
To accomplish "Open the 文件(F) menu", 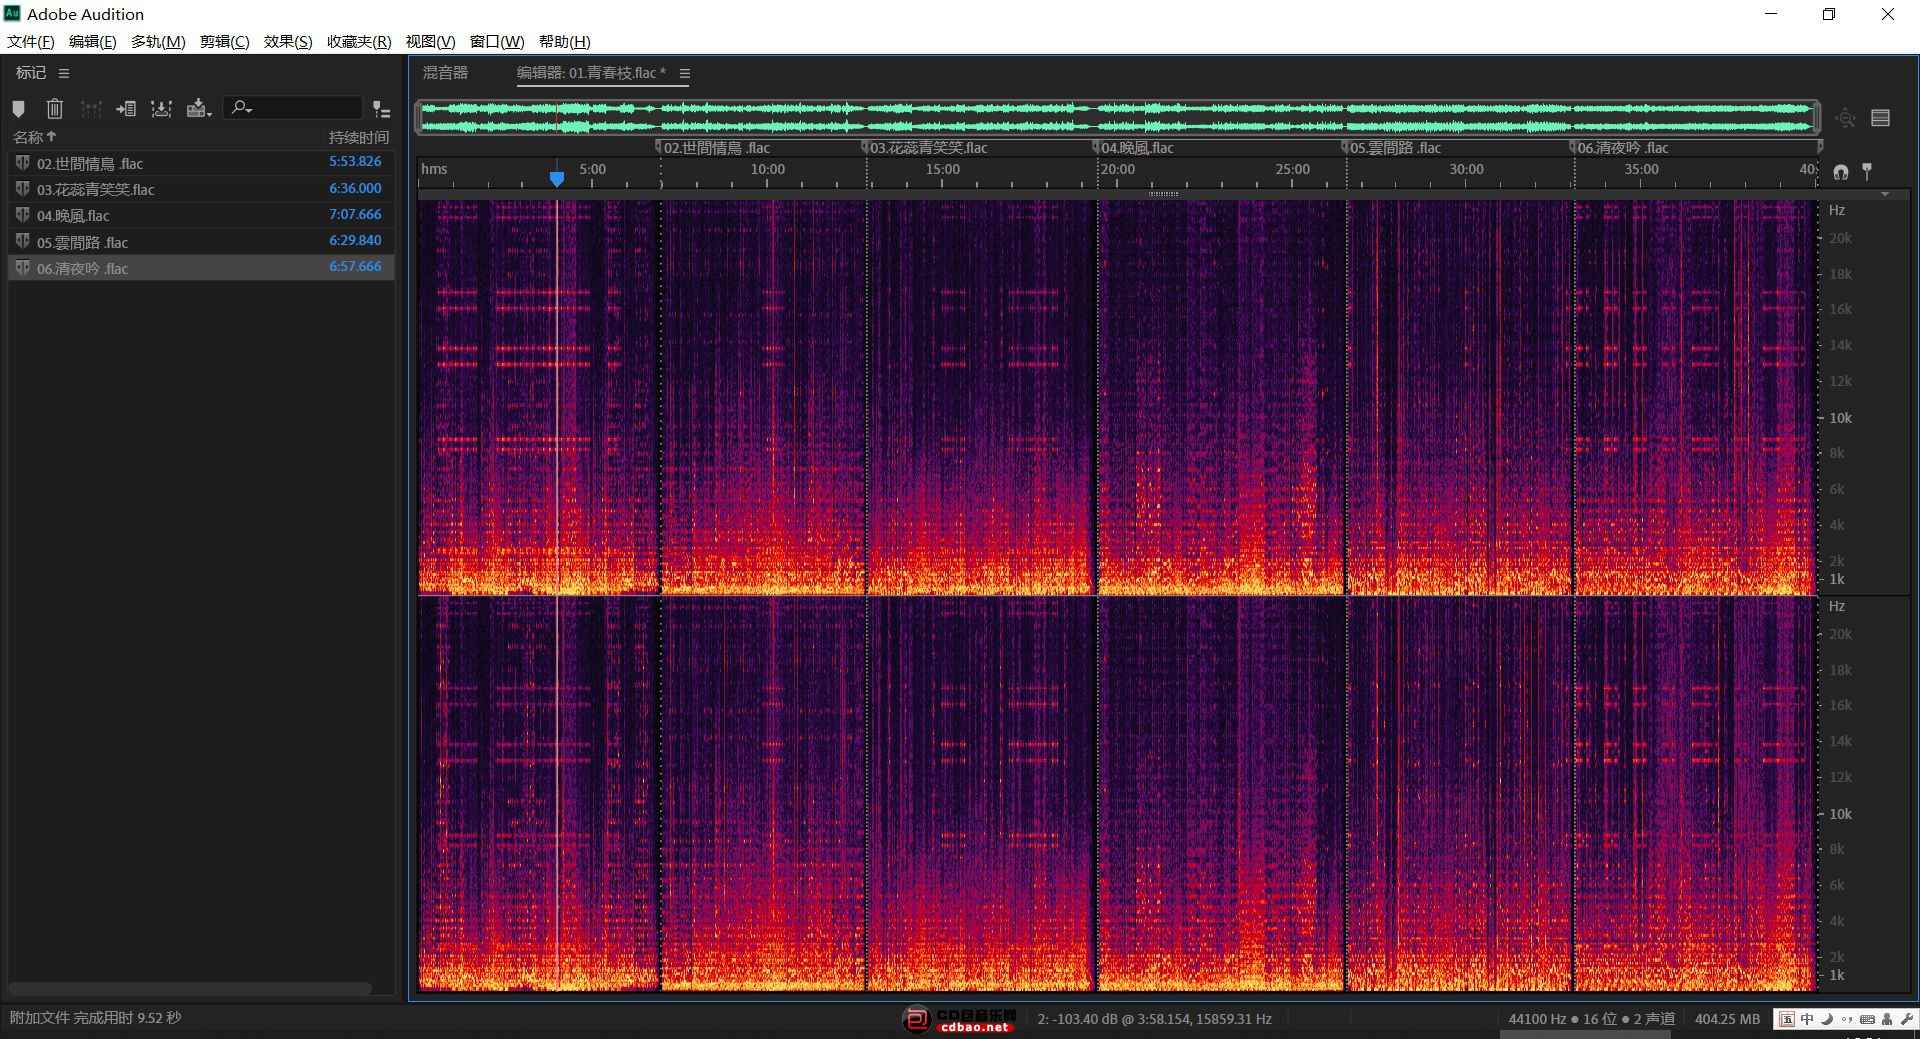I will tap(30, 42).
